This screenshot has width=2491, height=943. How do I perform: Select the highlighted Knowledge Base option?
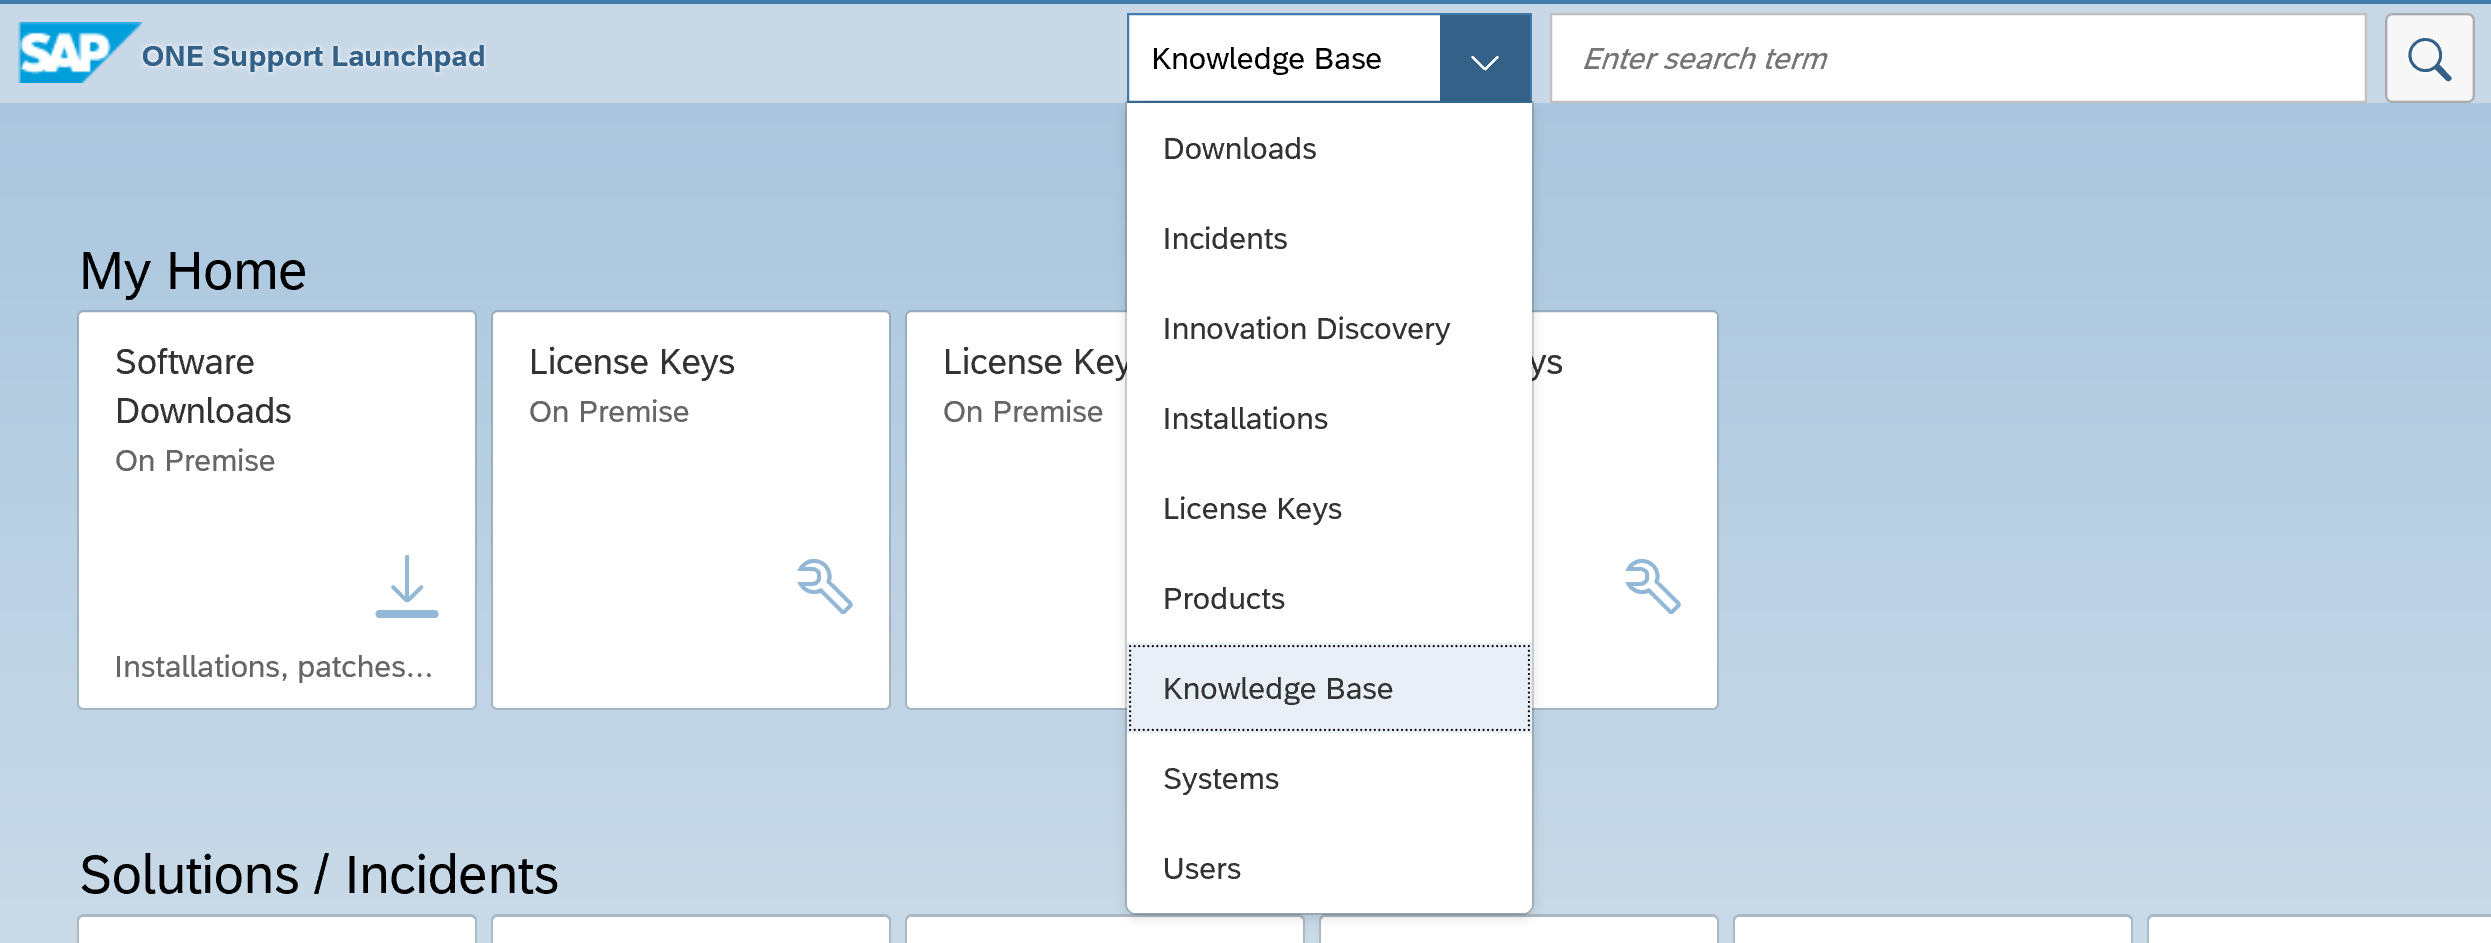click(x=1277, y=689)
